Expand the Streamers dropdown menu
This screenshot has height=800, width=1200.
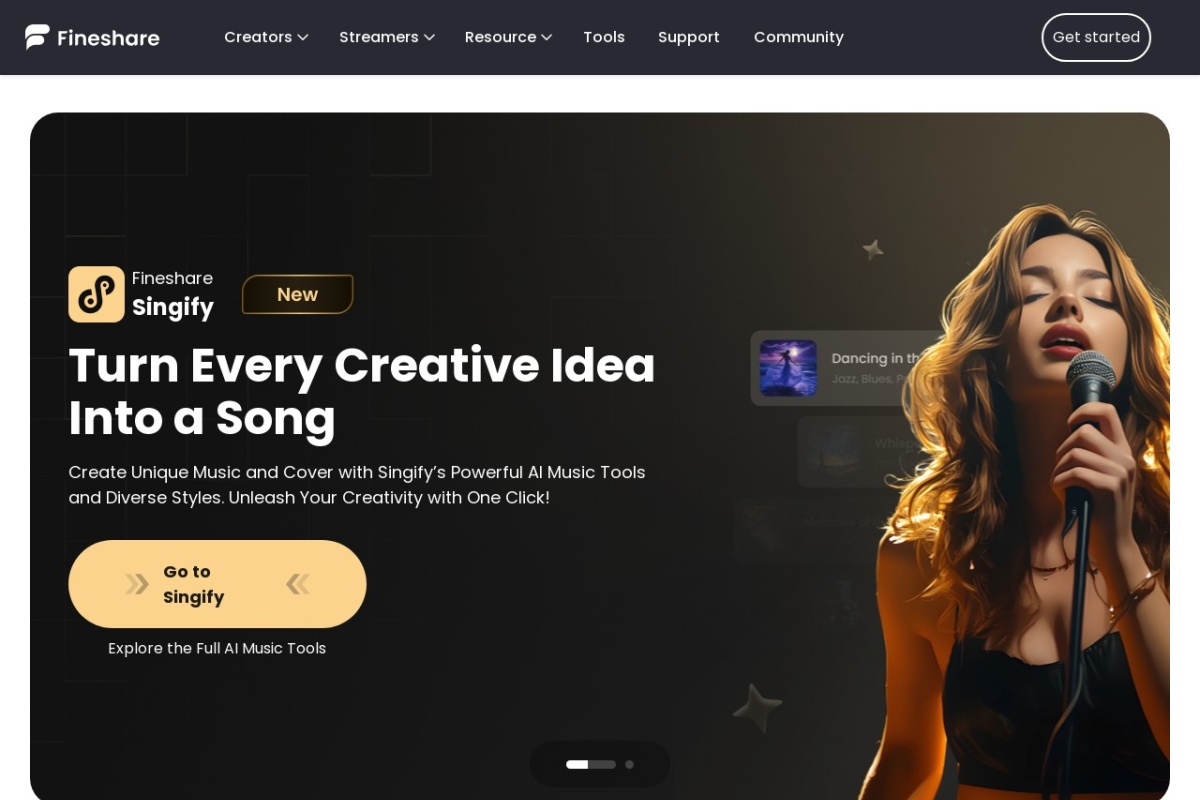(387, 37)
